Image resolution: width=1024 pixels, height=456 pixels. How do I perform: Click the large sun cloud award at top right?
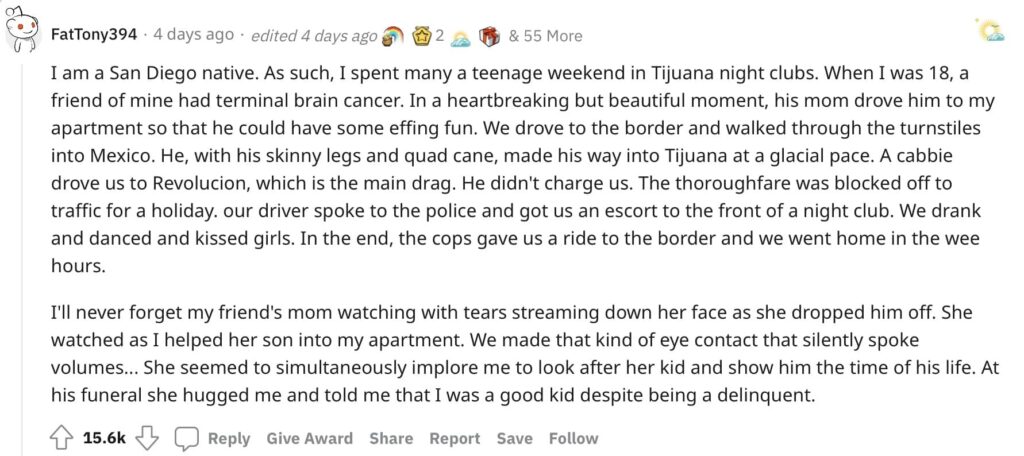pyautogui.click(x=991, y=30)
